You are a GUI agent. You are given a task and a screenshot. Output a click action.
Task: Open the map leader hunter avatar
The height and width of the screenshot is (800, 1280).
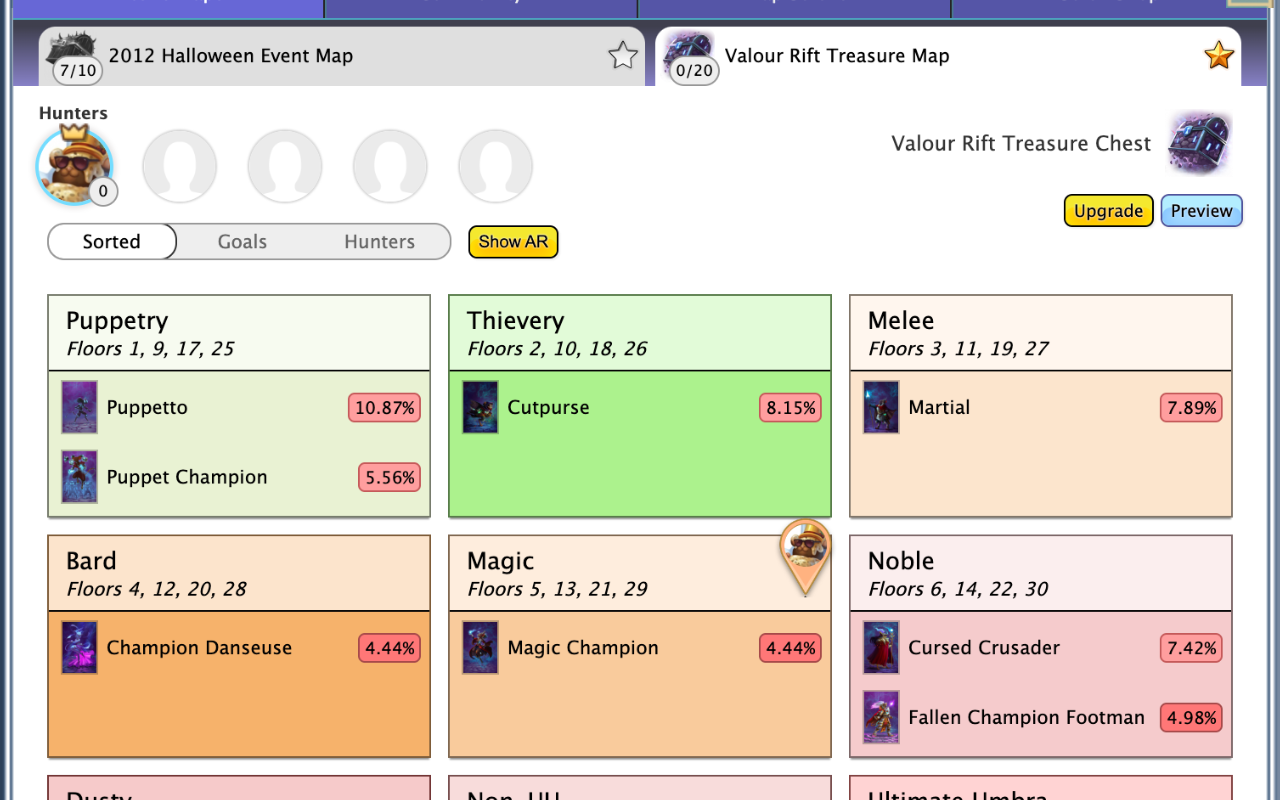click(x=74, y=165)
